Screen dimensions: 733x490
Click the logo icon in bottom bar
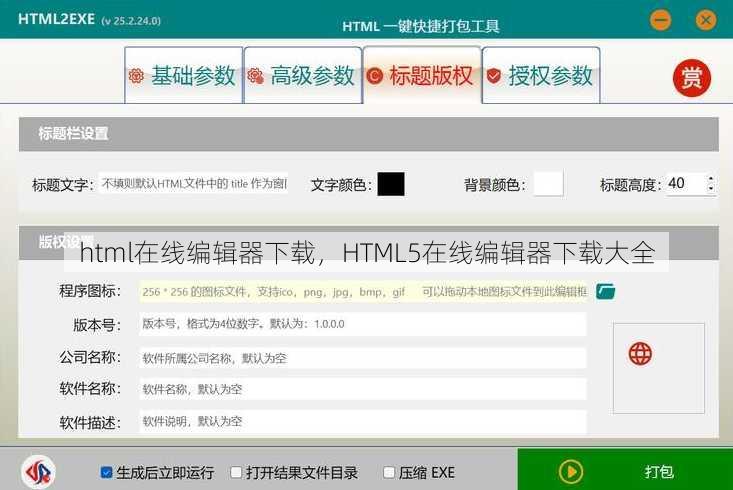38,472
